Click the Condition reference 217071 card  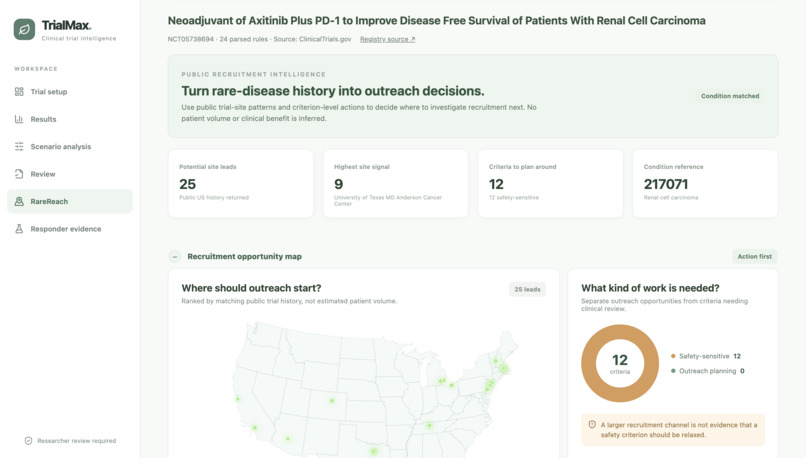pyautogui.click(x=705, y=184)
